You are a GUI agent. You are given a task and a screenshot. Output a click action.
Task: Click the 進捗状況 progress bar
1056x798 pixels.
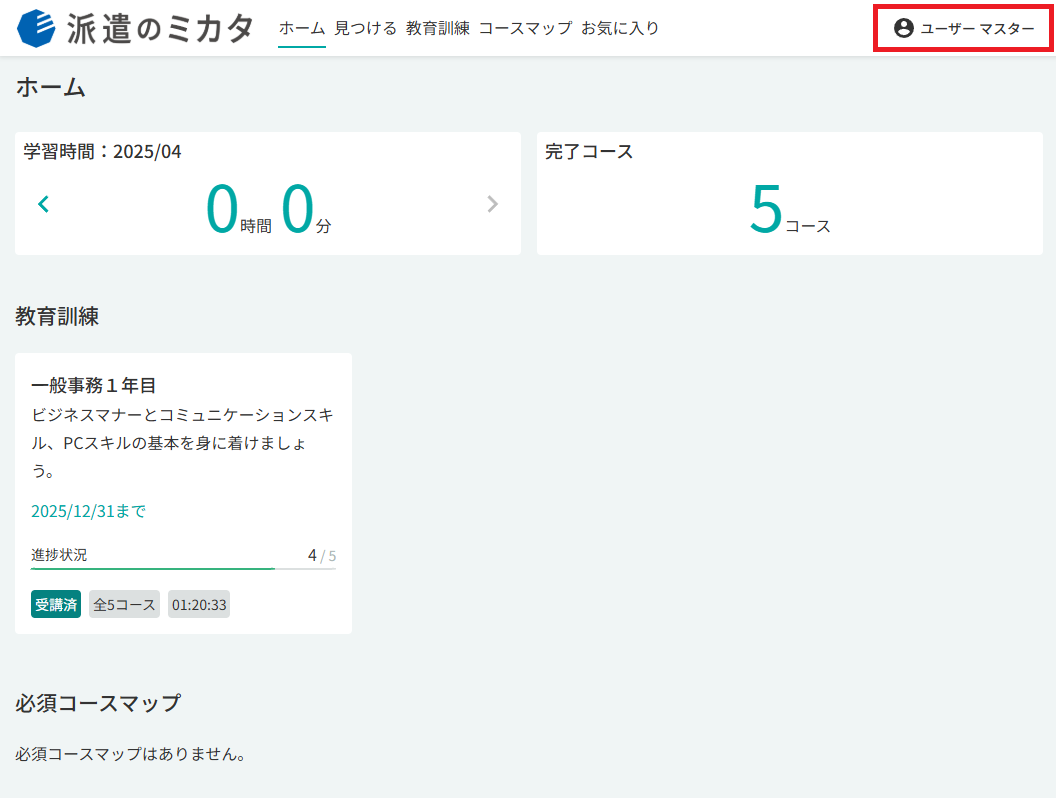(183, 569)
